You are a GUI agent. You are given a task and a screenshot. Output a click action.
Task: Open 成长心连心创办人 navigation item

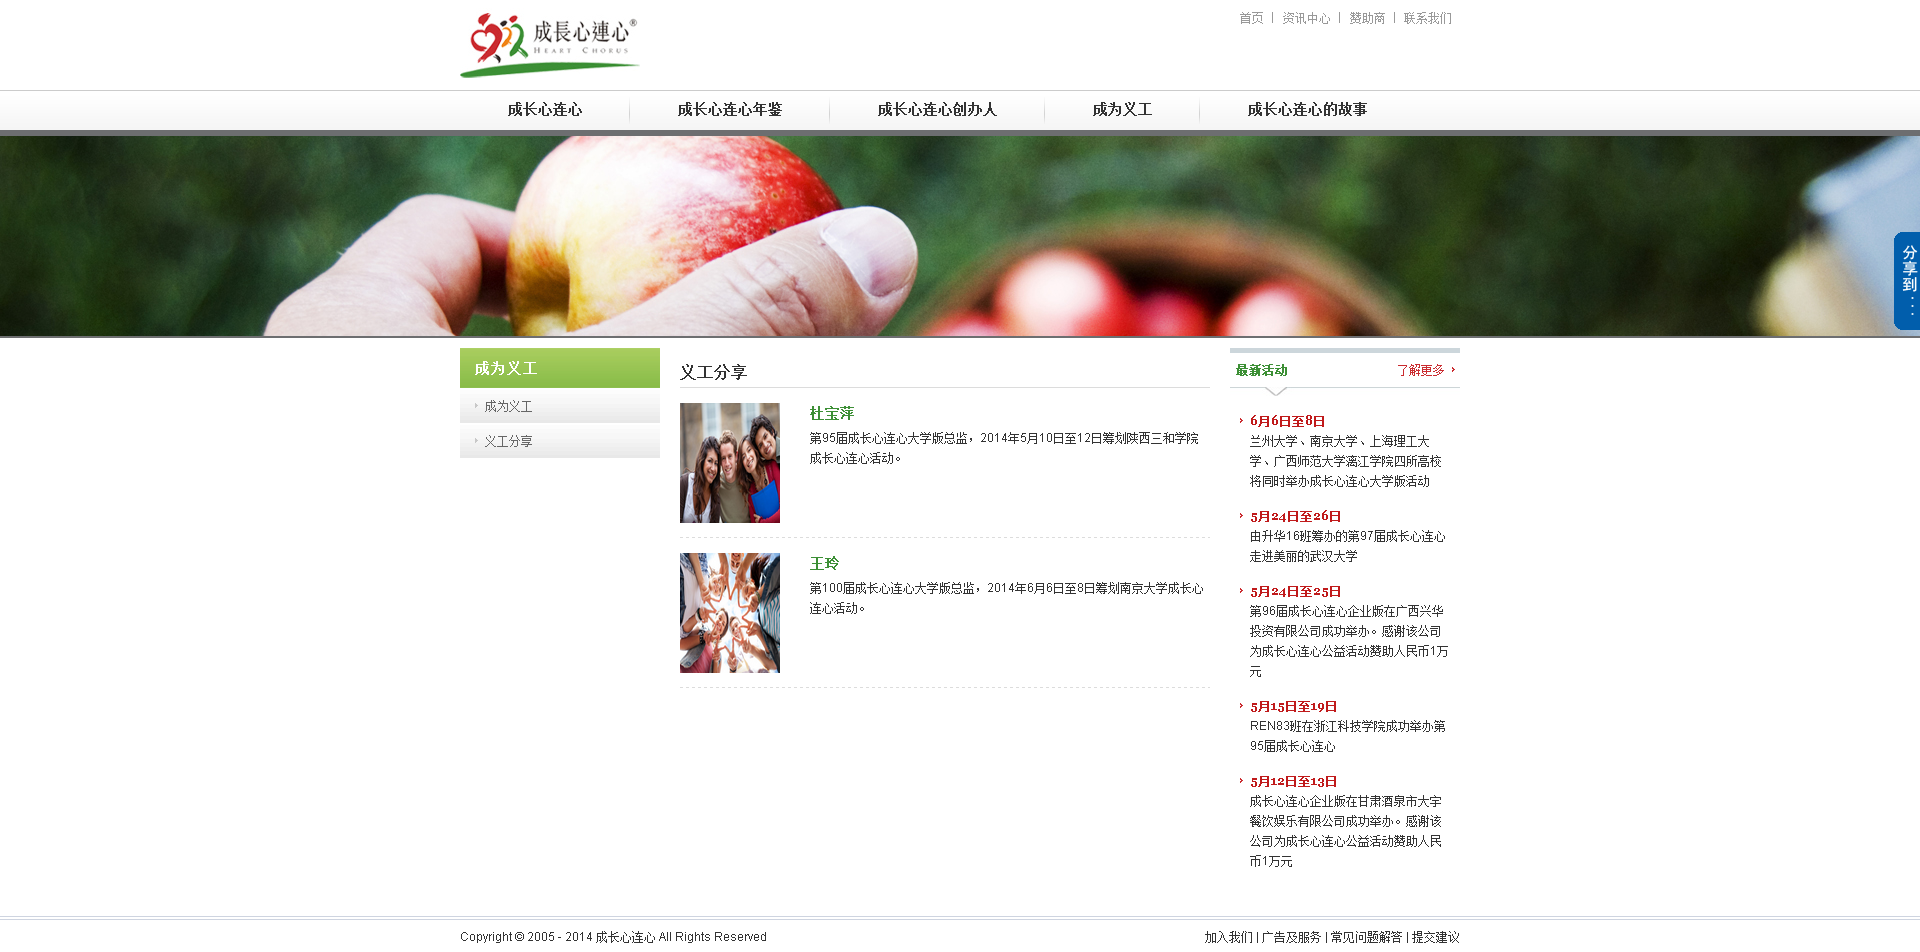[936, 110]
